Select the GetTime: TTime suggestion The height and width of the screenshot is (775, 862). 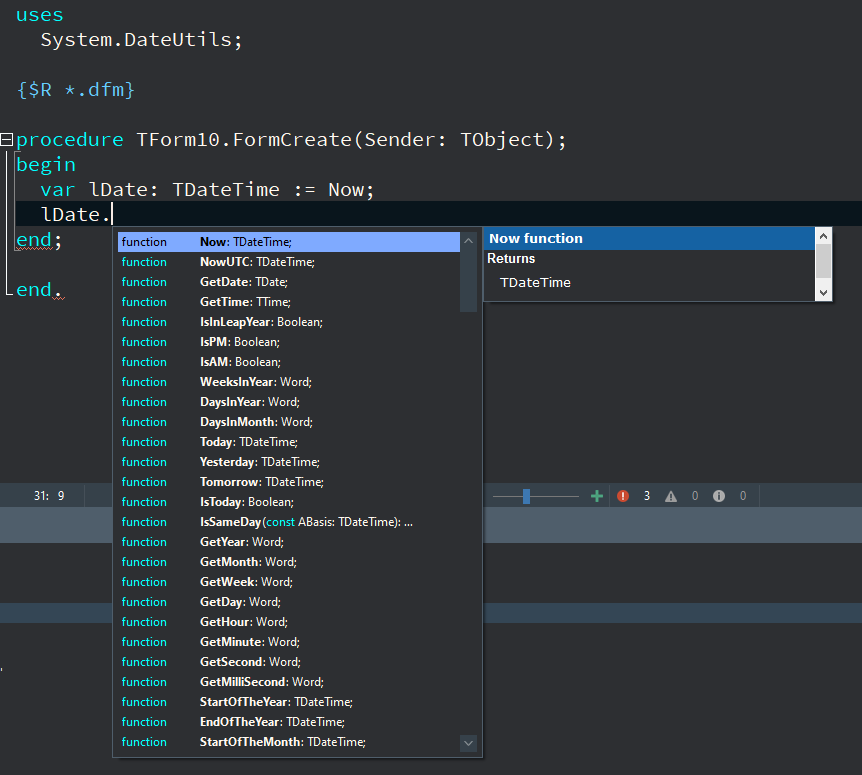click(x=289, y=302)
